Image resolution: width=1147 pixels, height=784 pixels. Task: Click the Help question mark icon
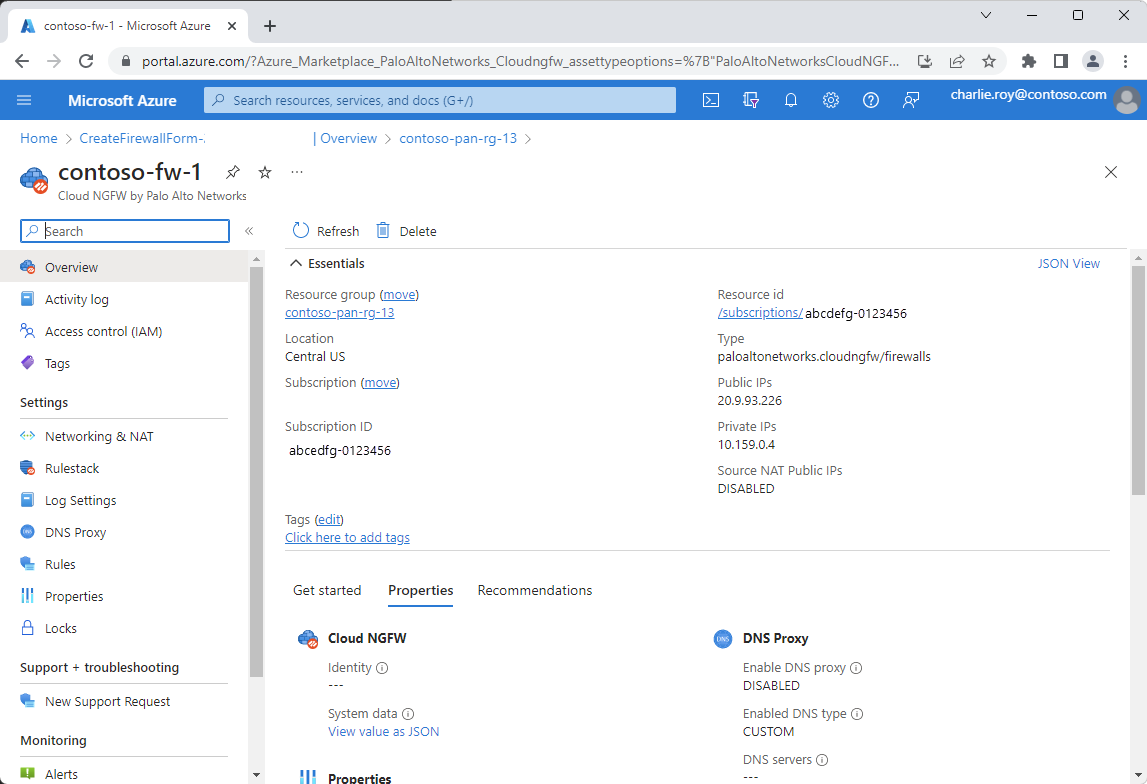coord(870,100)
